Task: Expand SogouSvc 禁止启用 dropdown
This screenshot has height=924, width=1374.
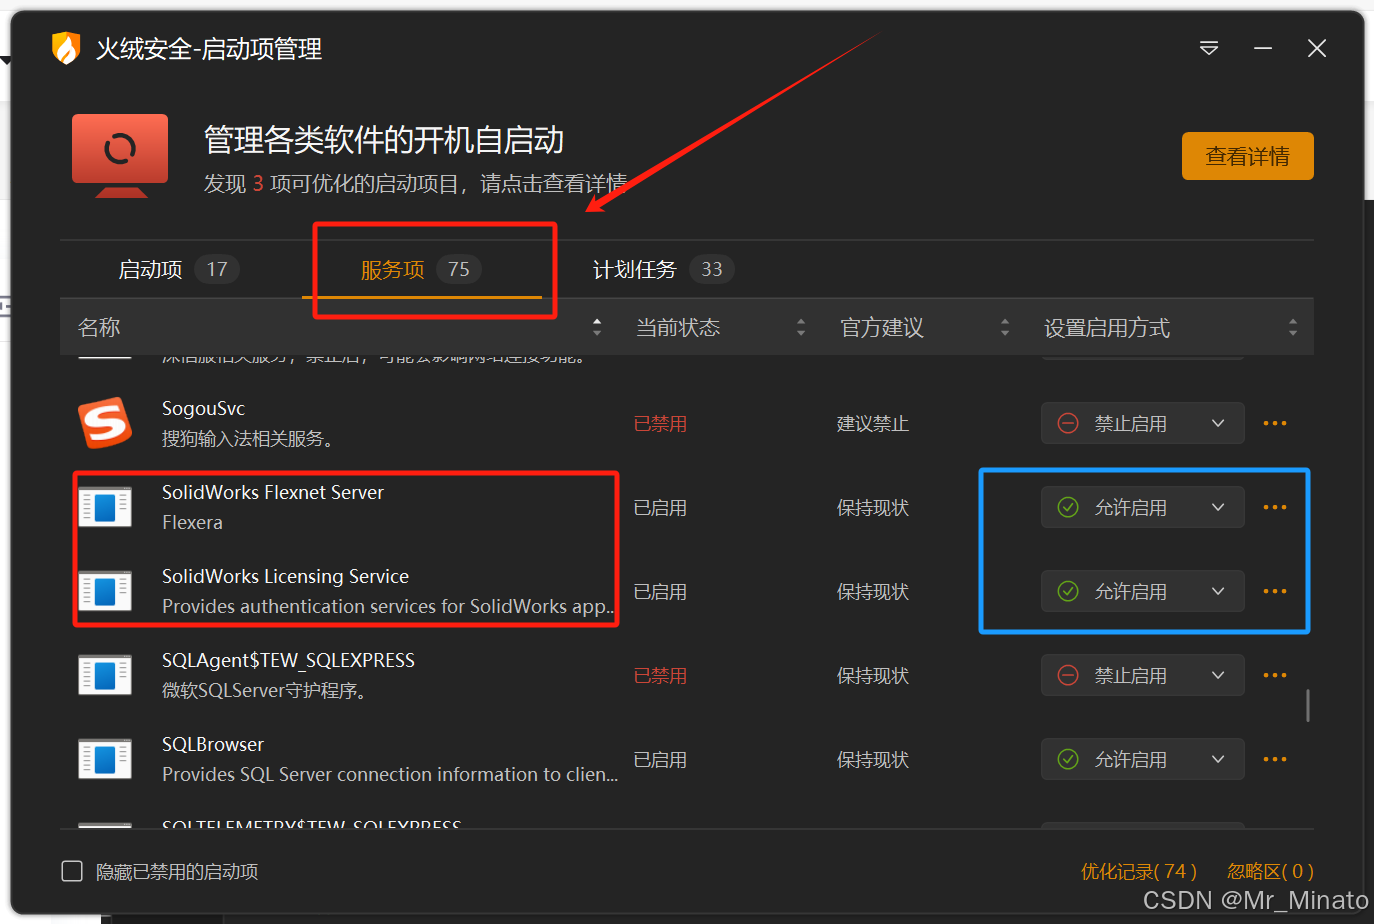Action: 1143,423
